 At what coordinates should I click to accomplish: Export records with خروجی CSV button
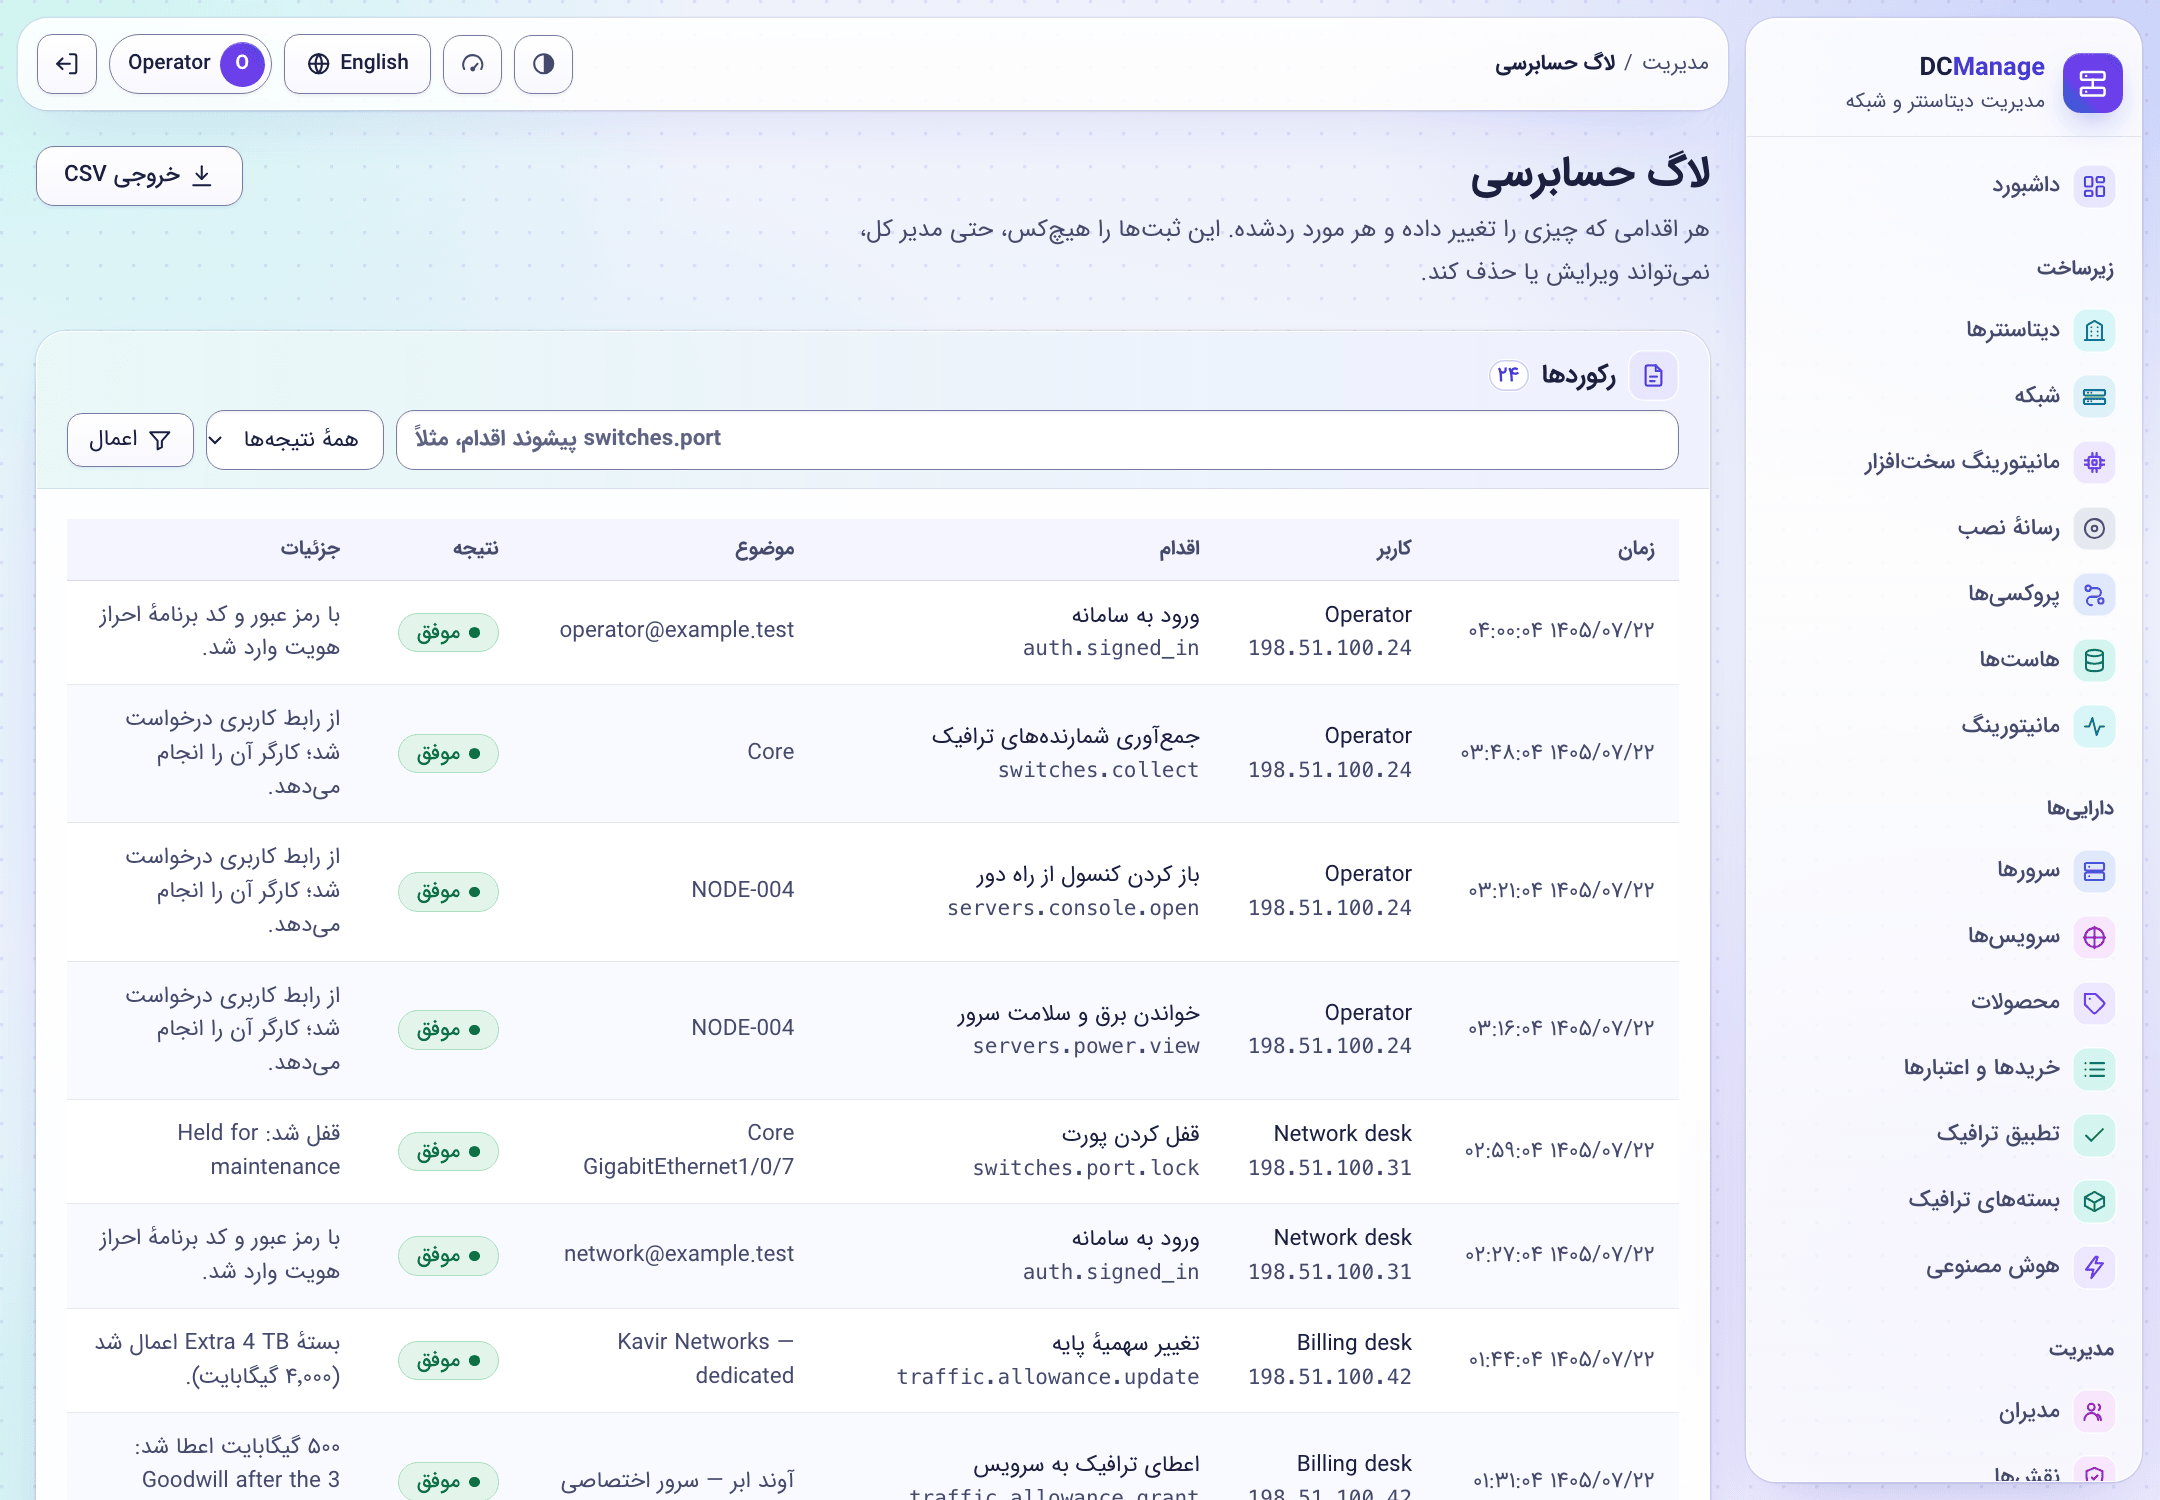[x=139, y=176]
